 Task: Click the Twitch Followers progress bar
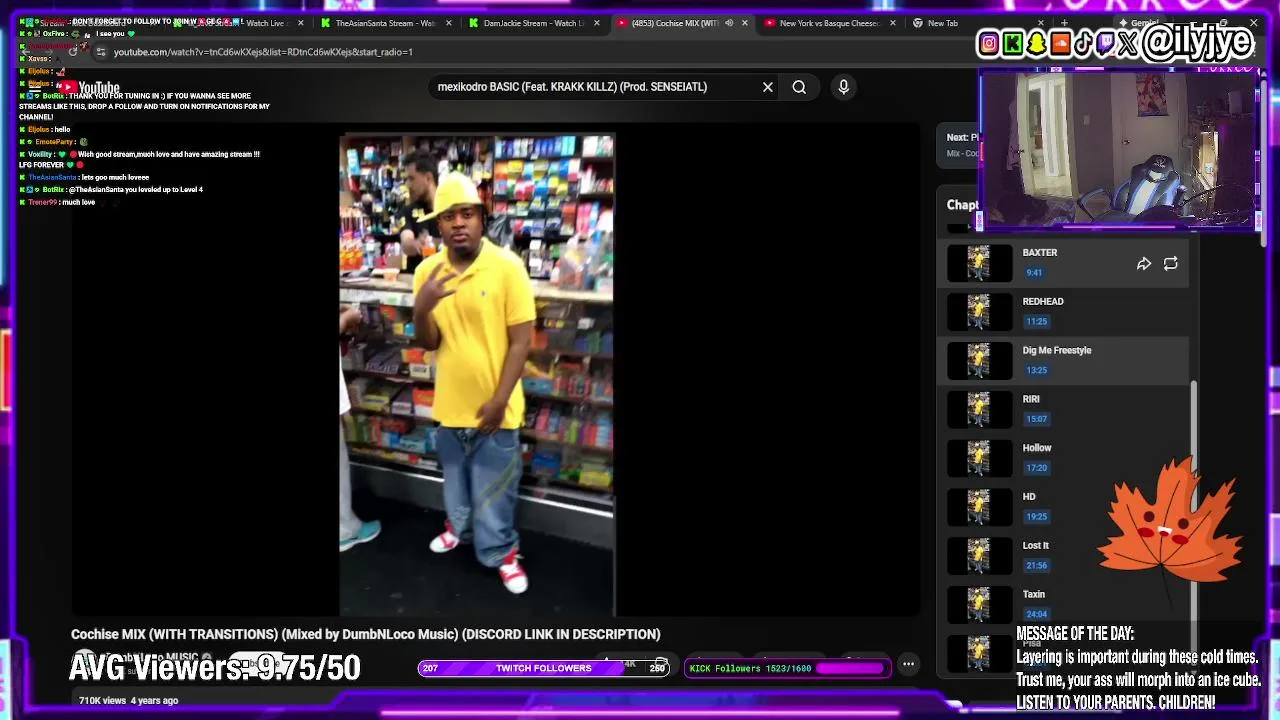544,668
